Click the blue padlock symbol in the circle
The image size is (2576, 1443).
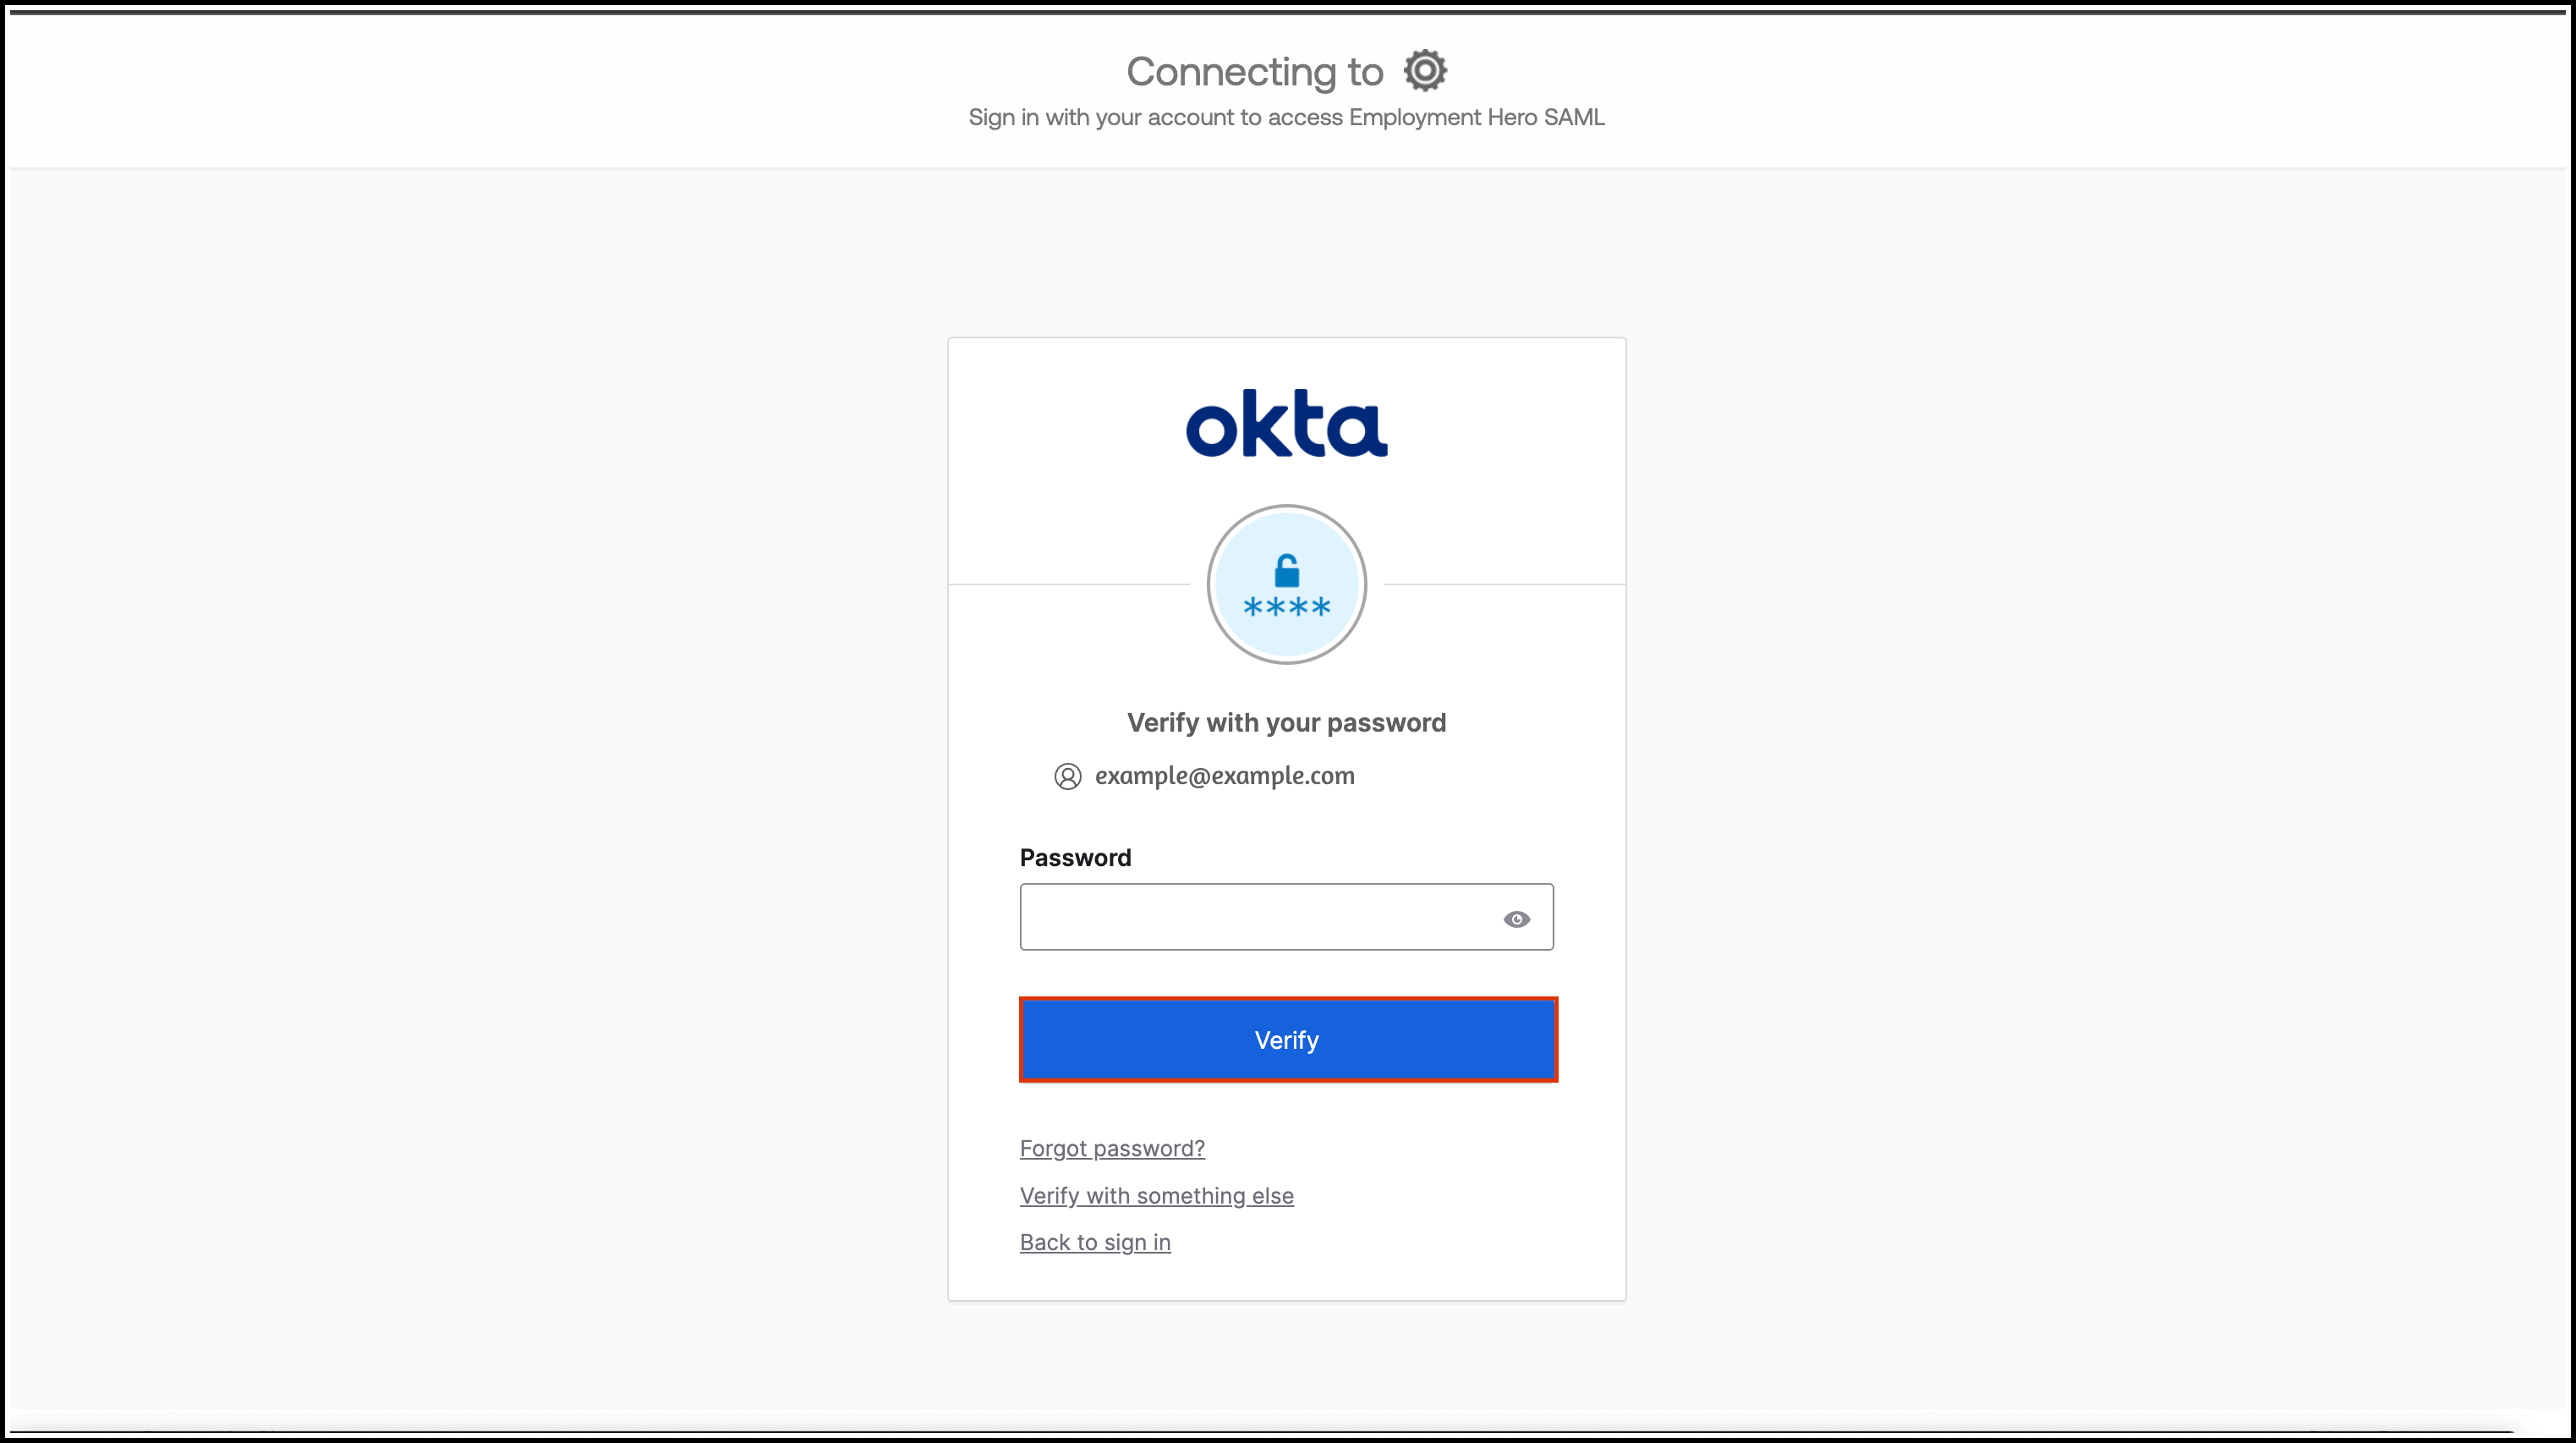(1287, 571)
